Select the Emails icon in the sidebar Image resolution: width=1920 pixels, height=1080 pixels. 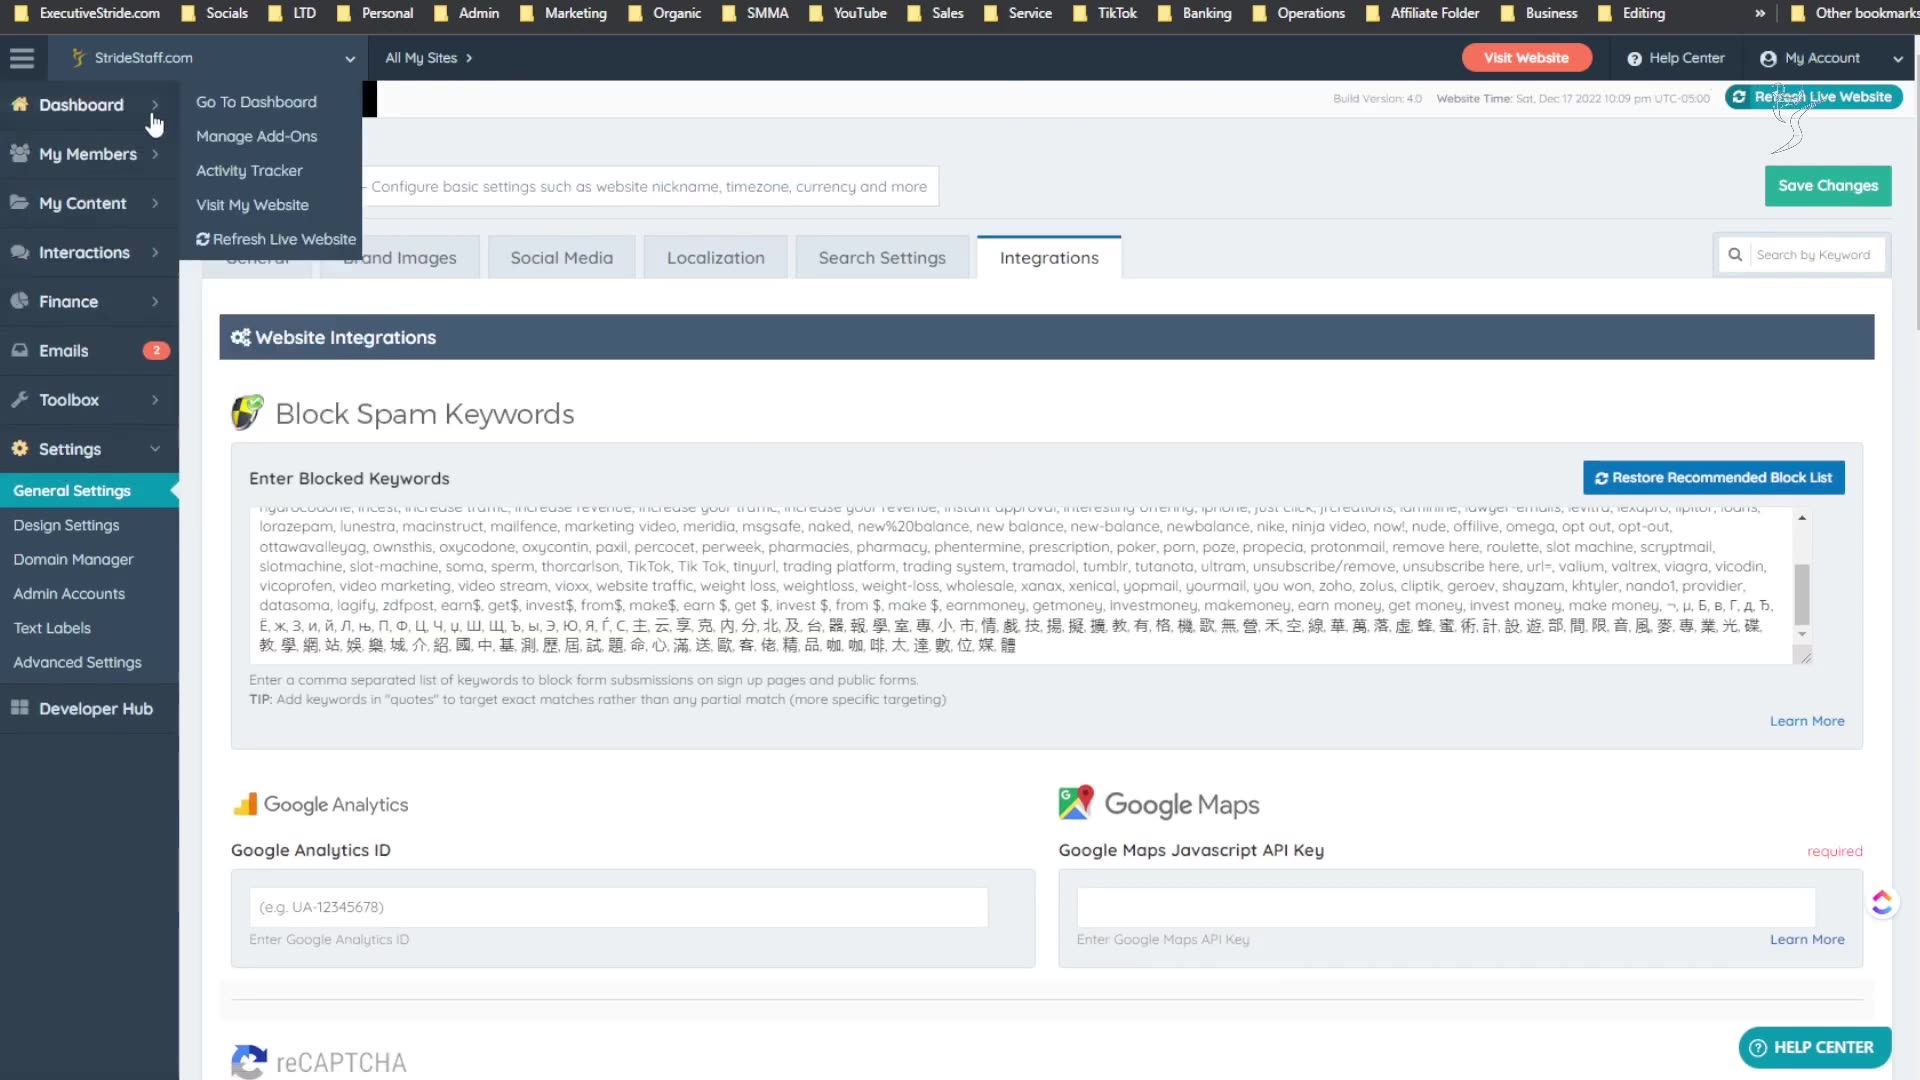coord(20,350)
